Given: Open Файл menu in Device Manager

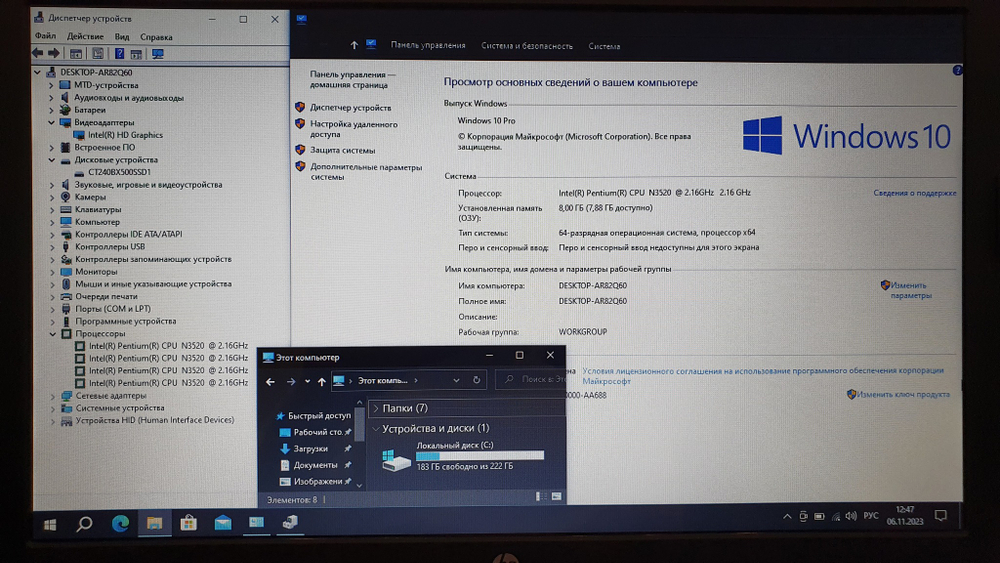Looking at the screenshot, I should (x=45, y=36).
